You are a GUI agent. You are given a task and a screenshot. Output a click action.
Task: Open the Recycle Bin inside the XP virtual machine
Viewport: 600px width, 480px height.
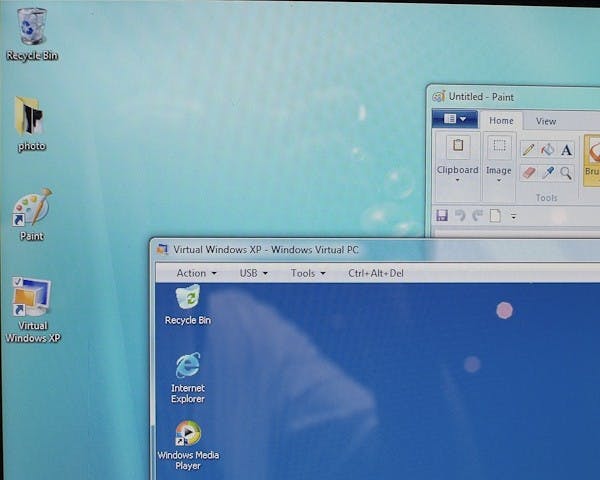pyautogui.click(x=188, y=305)
